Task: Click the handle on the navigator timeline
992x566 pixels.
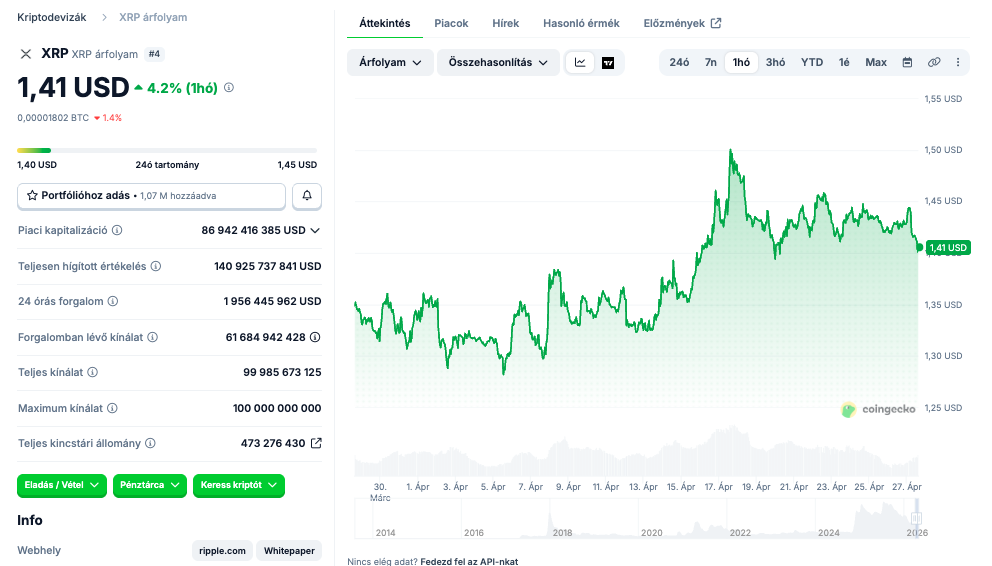Action: point(916,518)
